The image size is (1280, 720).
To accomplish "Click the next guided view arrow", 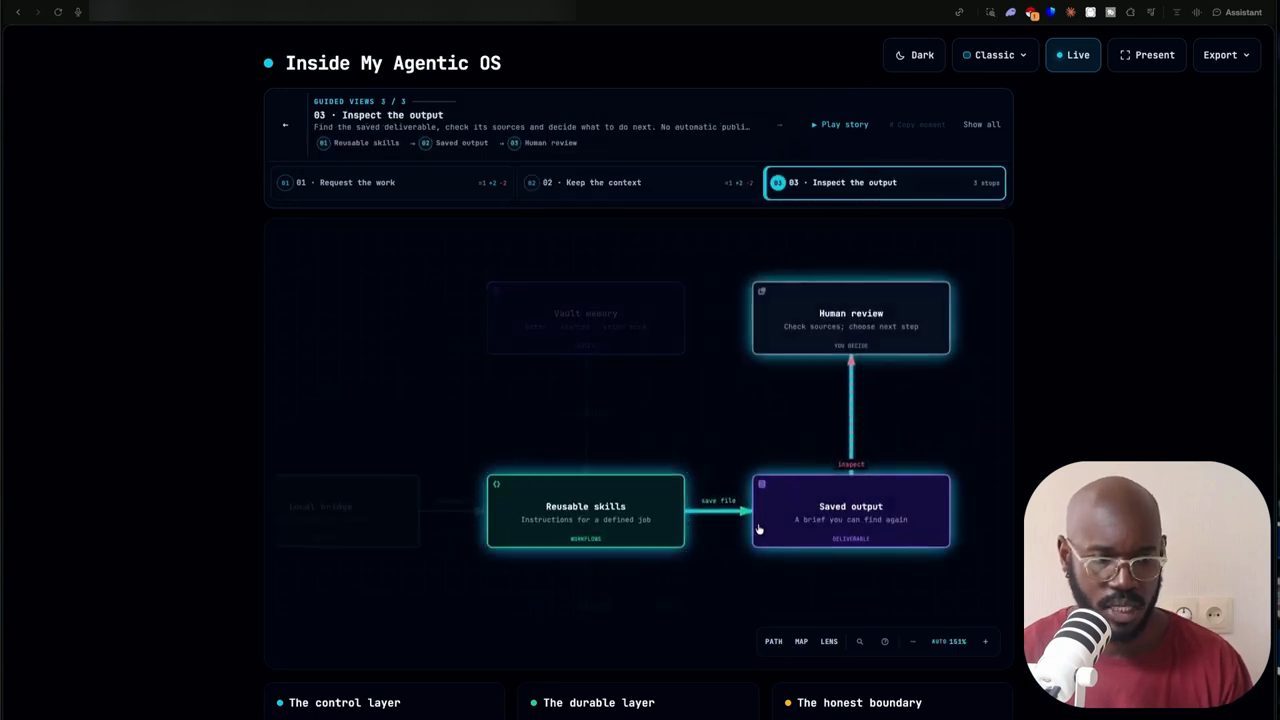I will tap(780, 125).
